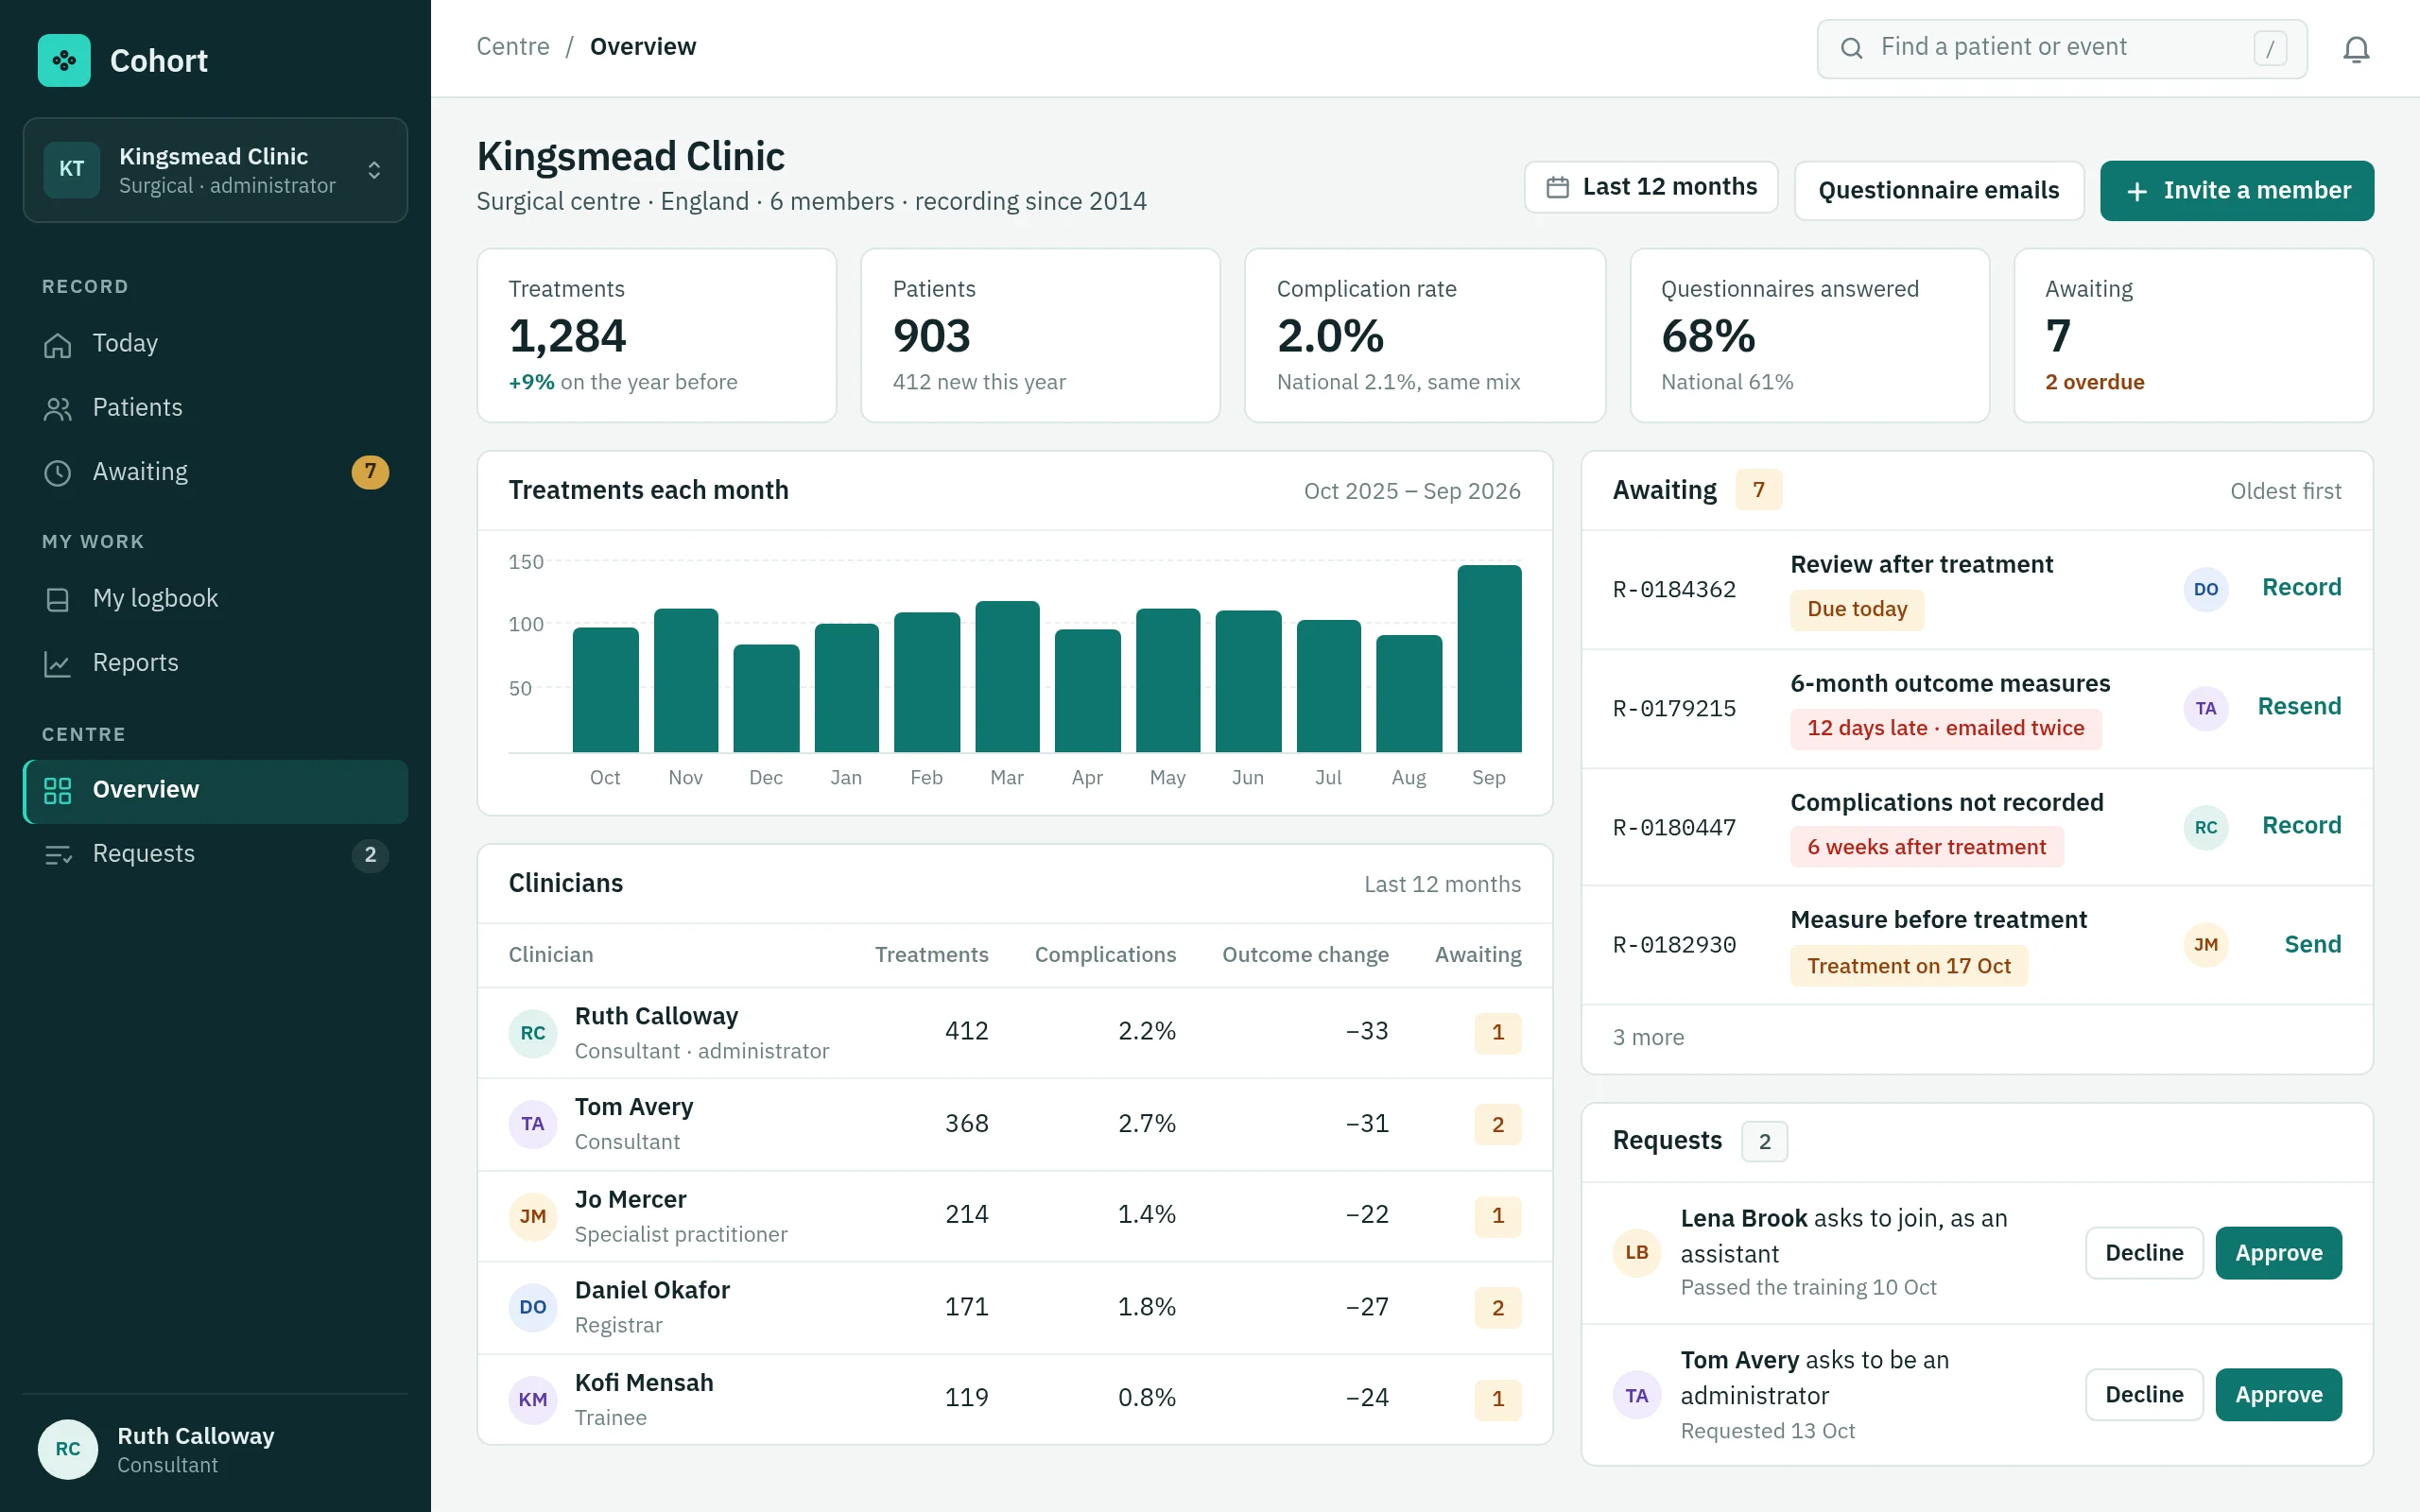Click the Sep bar in the chart
Image resolution: width=2420 pixels, height=1512 pixels.
(1489, 659)
